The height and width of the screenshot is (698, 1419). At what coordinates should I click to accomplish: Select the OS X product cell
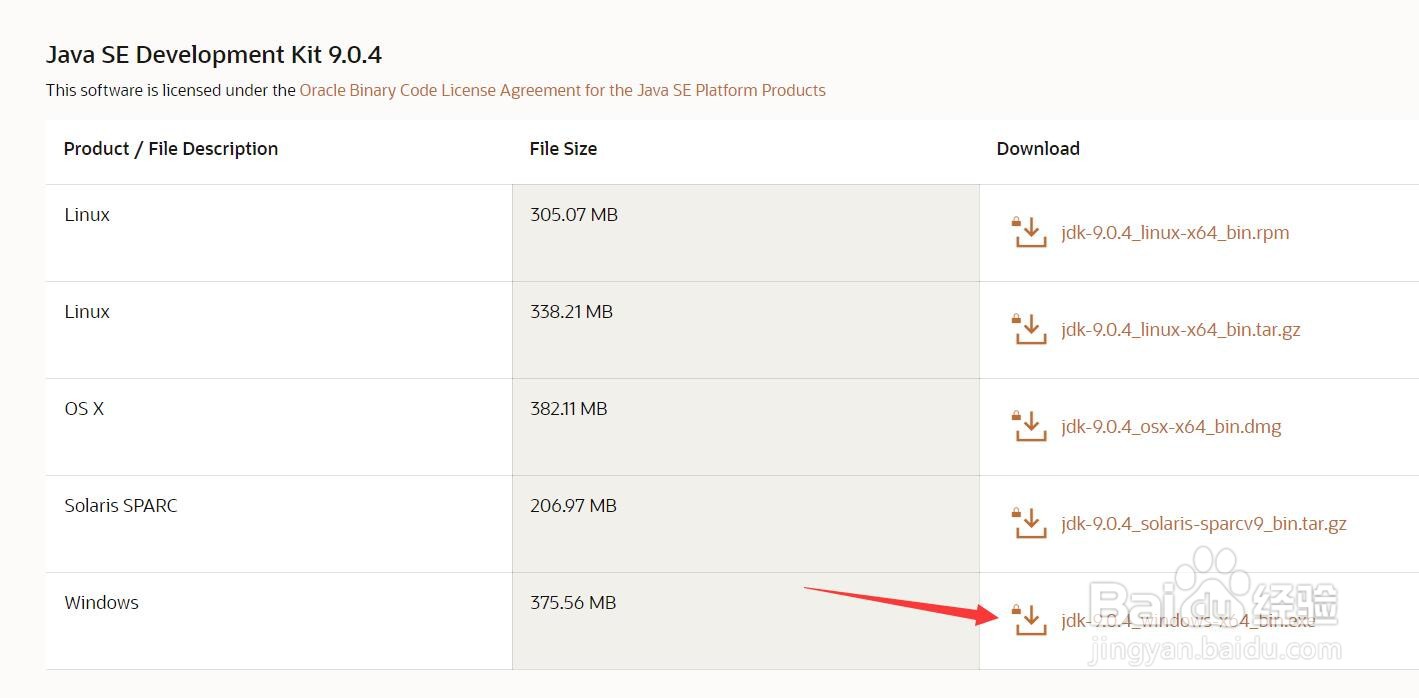tap(85, 409)
